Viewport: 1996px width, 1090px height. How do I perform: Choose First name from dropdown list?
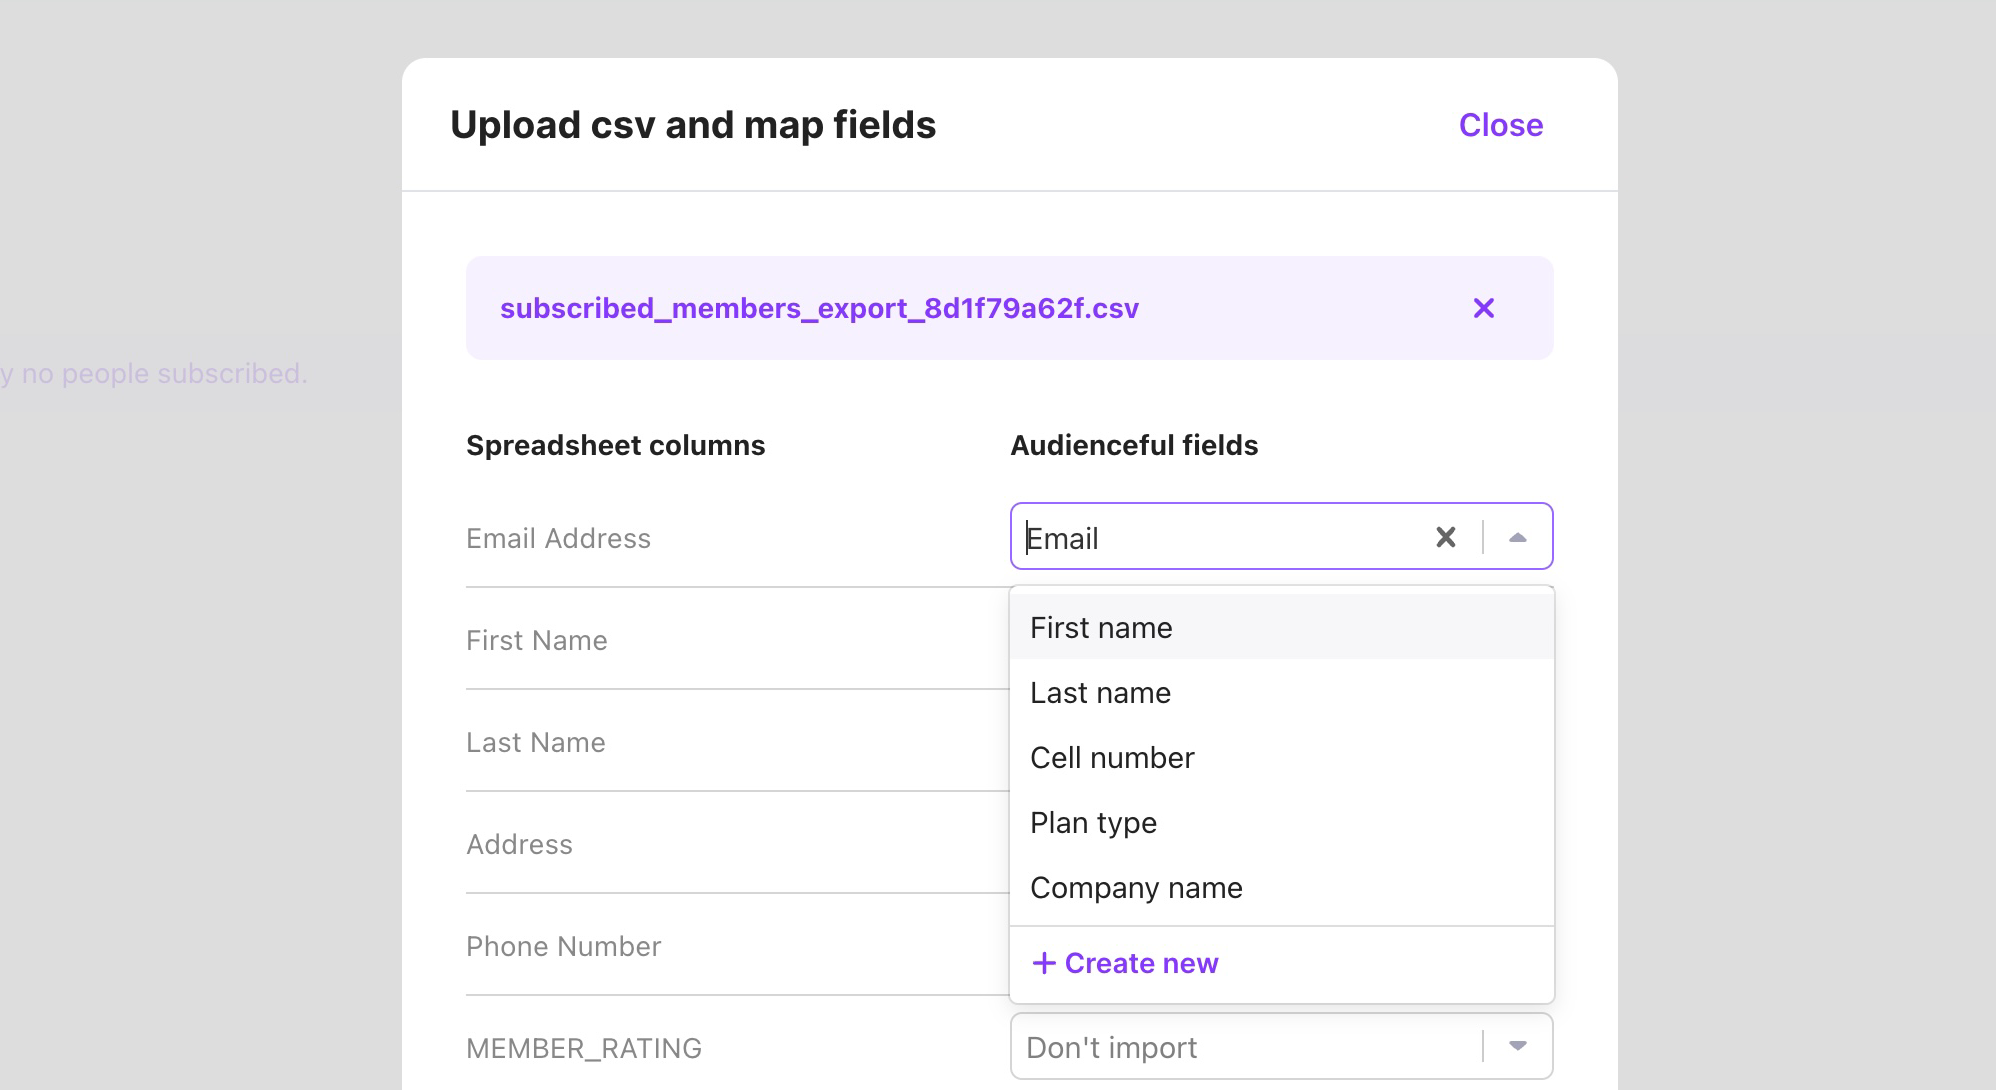(1282, 627)
